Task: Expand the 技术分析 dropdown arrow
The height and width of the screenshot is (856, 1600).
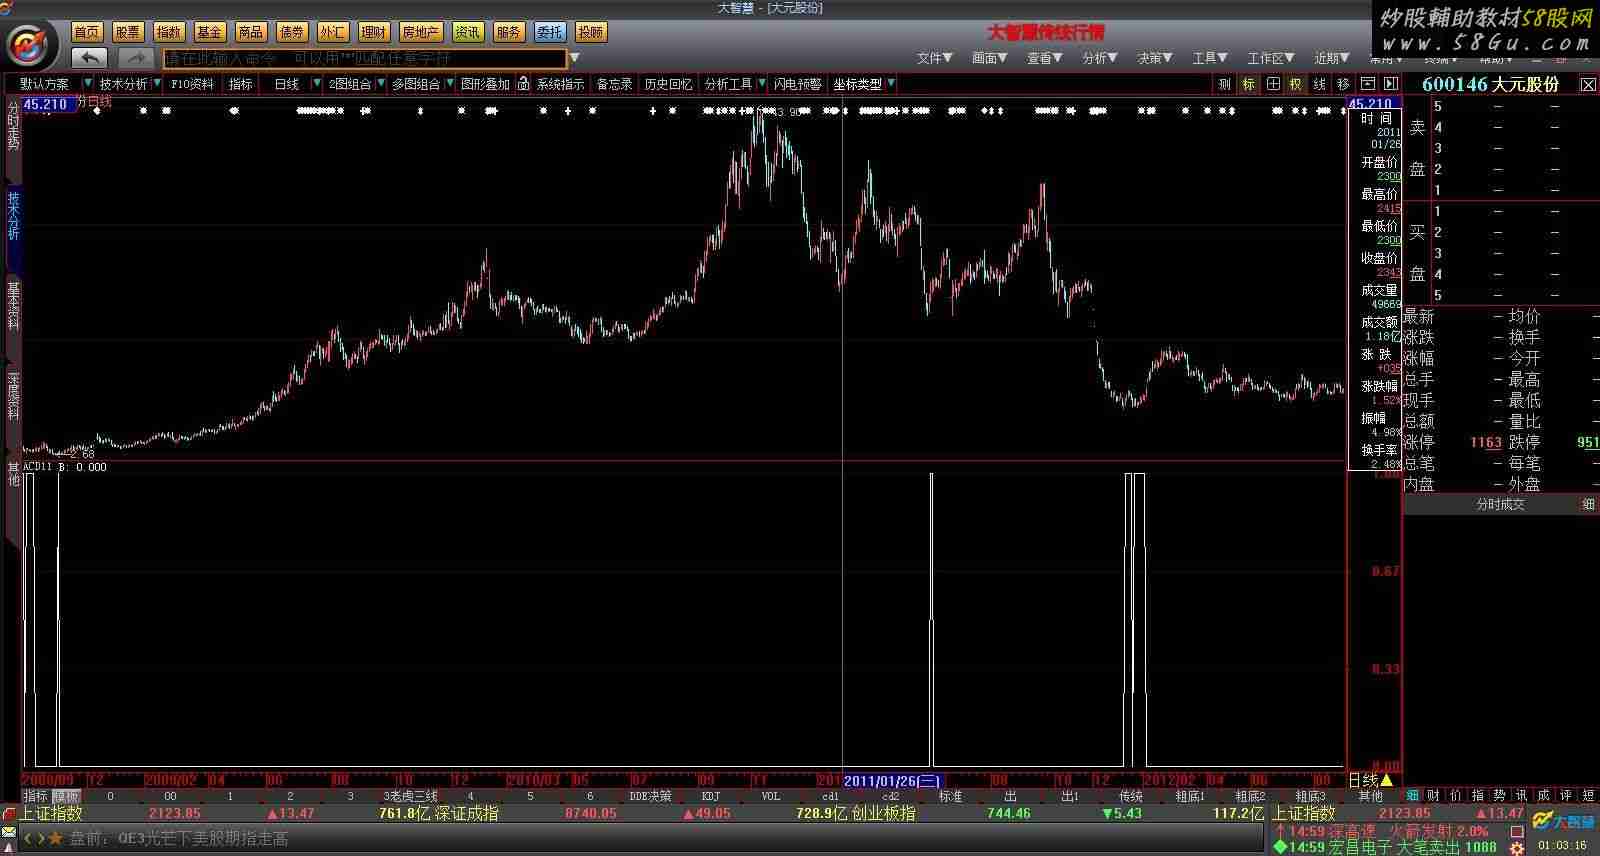Action: pyautogui.click(x=159, y=84)
